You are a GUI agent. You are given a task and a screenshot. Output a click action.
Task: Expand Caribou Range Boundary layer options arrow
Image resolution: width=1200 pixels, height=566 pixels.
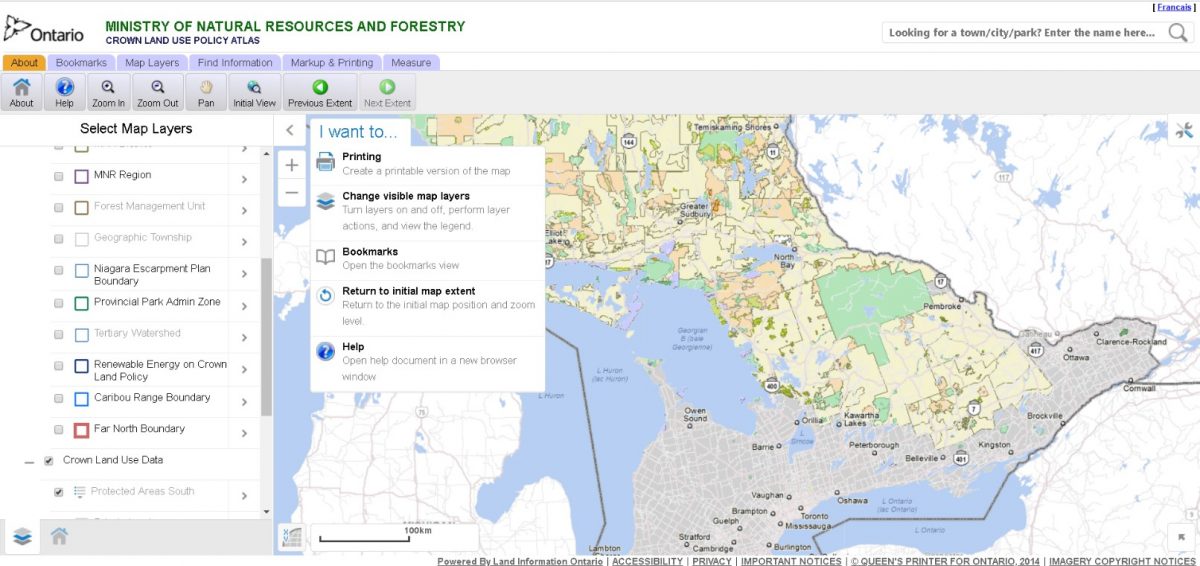244,401
